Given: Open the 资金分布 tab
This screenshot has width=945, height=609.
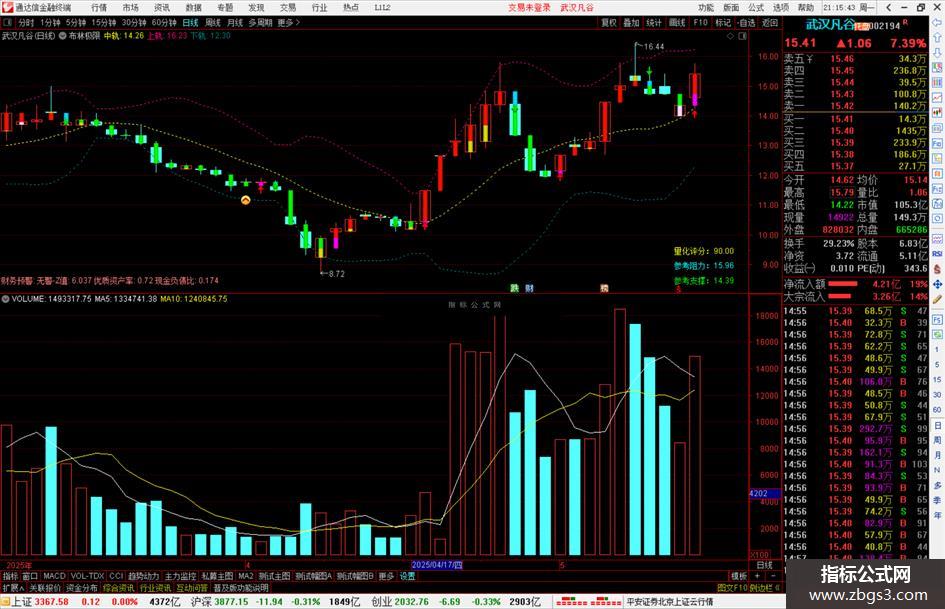Looking at the screenshot, I should (x=81, y=588).
